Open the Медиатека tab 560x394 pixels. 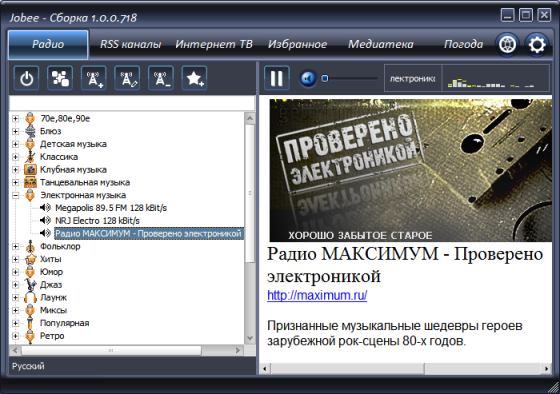pyautogui.click(x=381, y=44)
